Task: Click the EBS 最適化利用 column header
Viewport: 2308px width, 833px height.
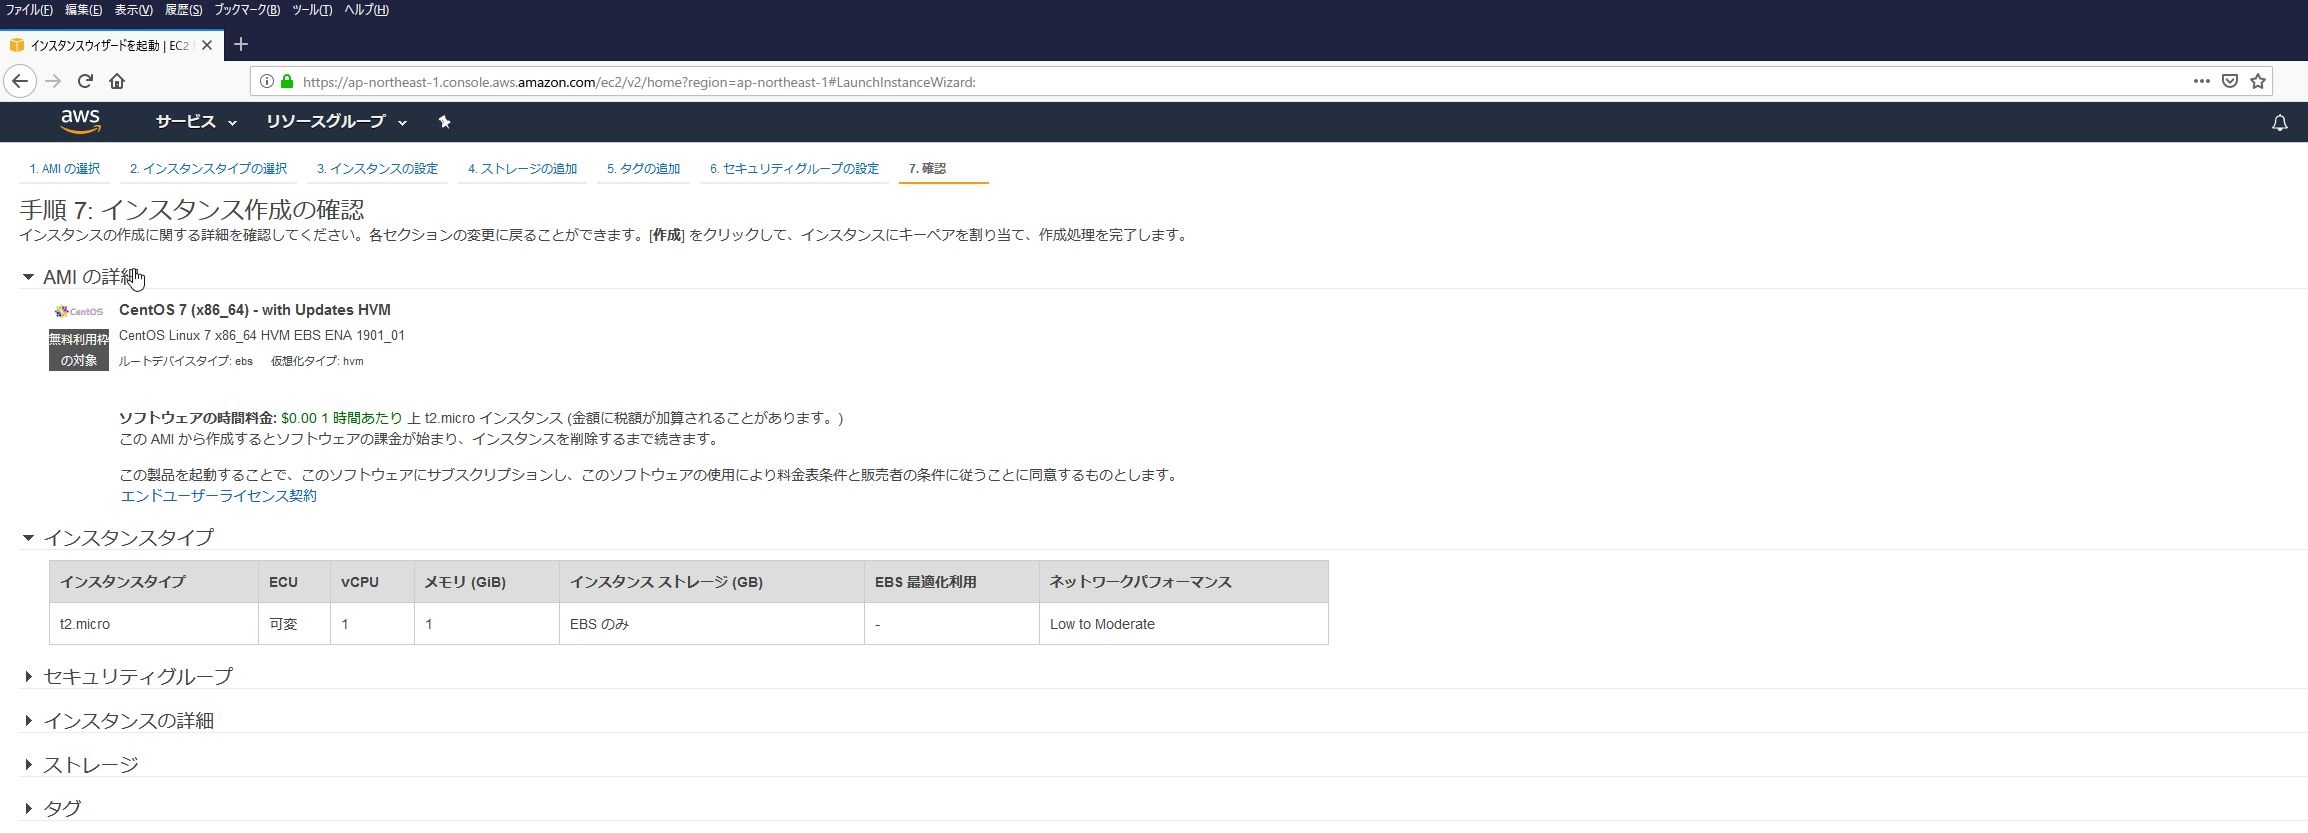Action: coord(952,582)
